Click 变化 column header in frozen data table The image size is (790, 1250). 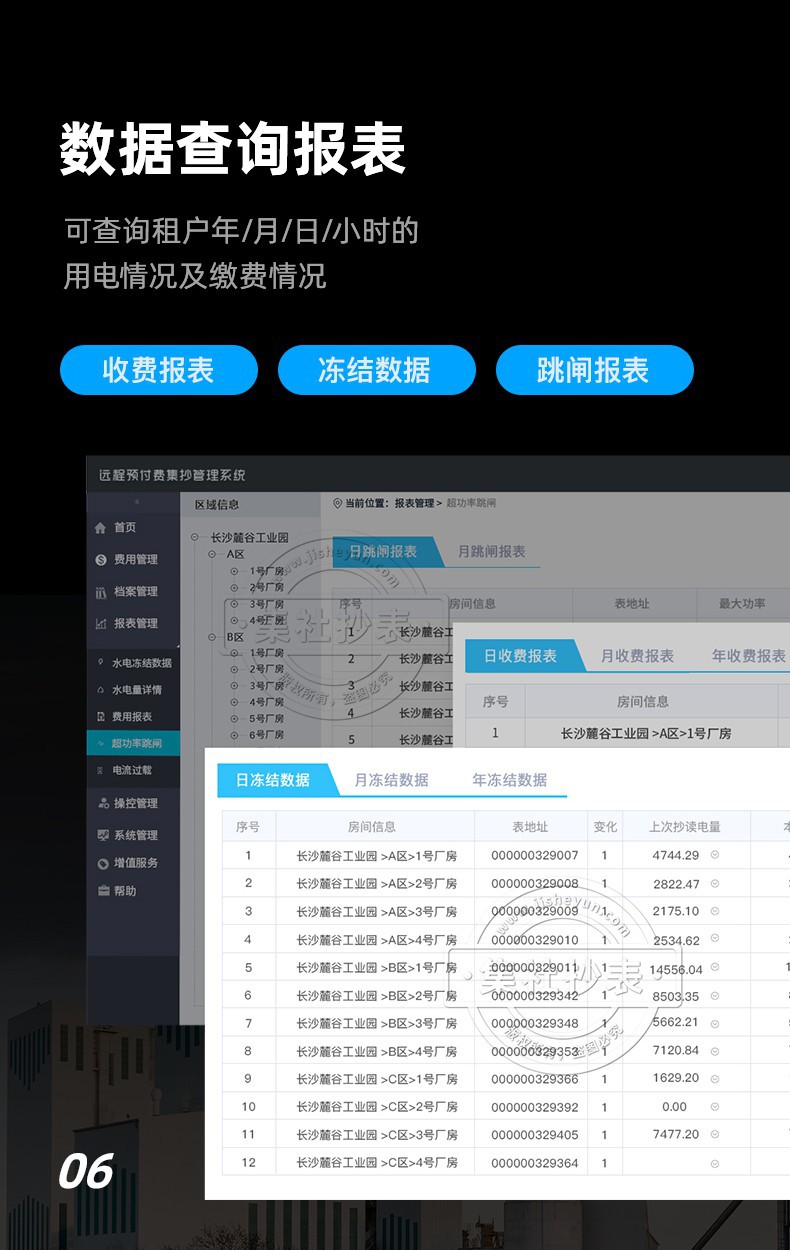click(x=605, y=827)
